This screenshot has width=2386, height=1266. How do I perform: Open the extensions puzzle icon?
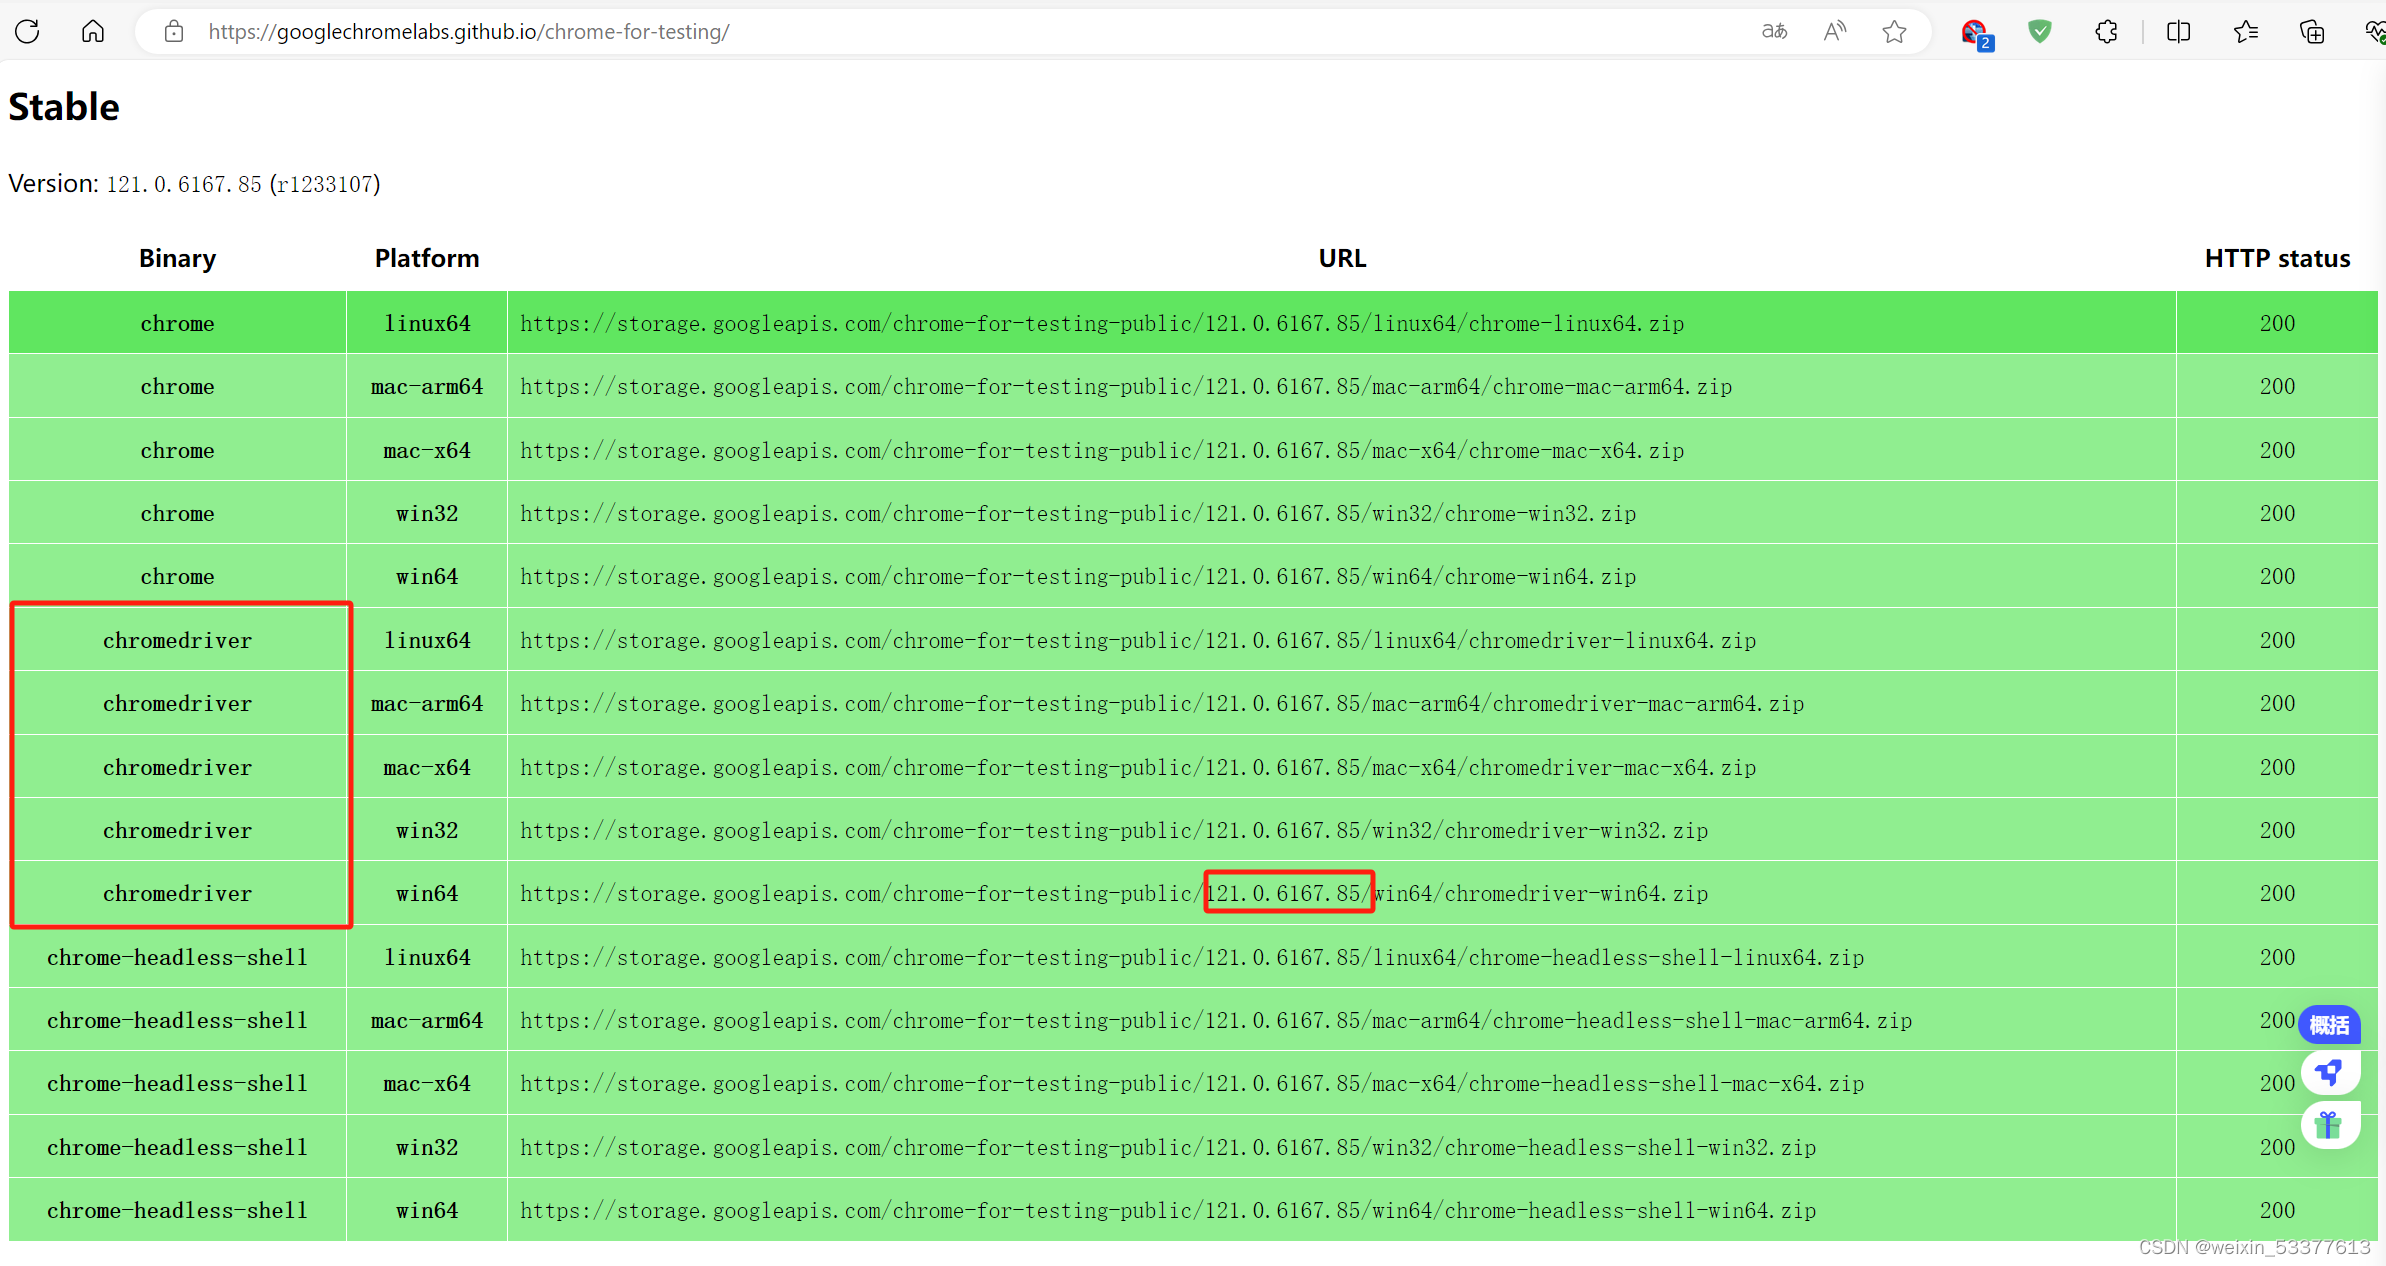pos(2106,31)
